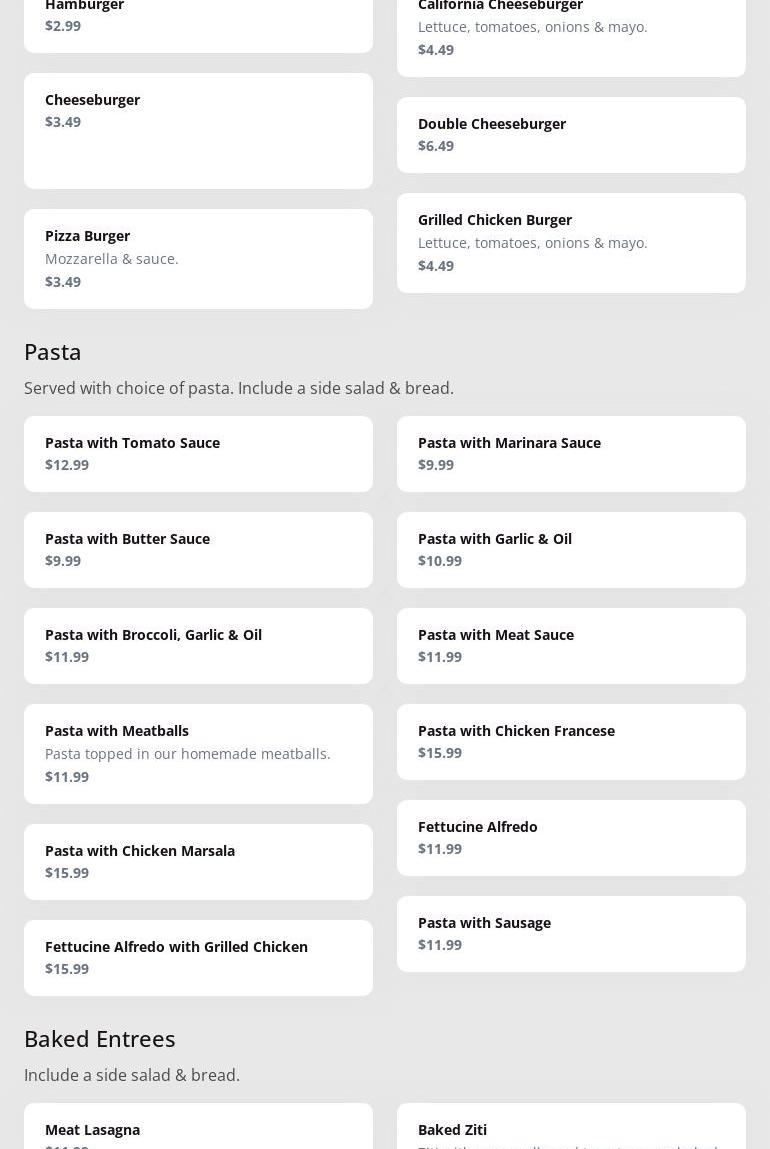
Task: Open the Meat Lasagna entree
Action: (198, 1130)
